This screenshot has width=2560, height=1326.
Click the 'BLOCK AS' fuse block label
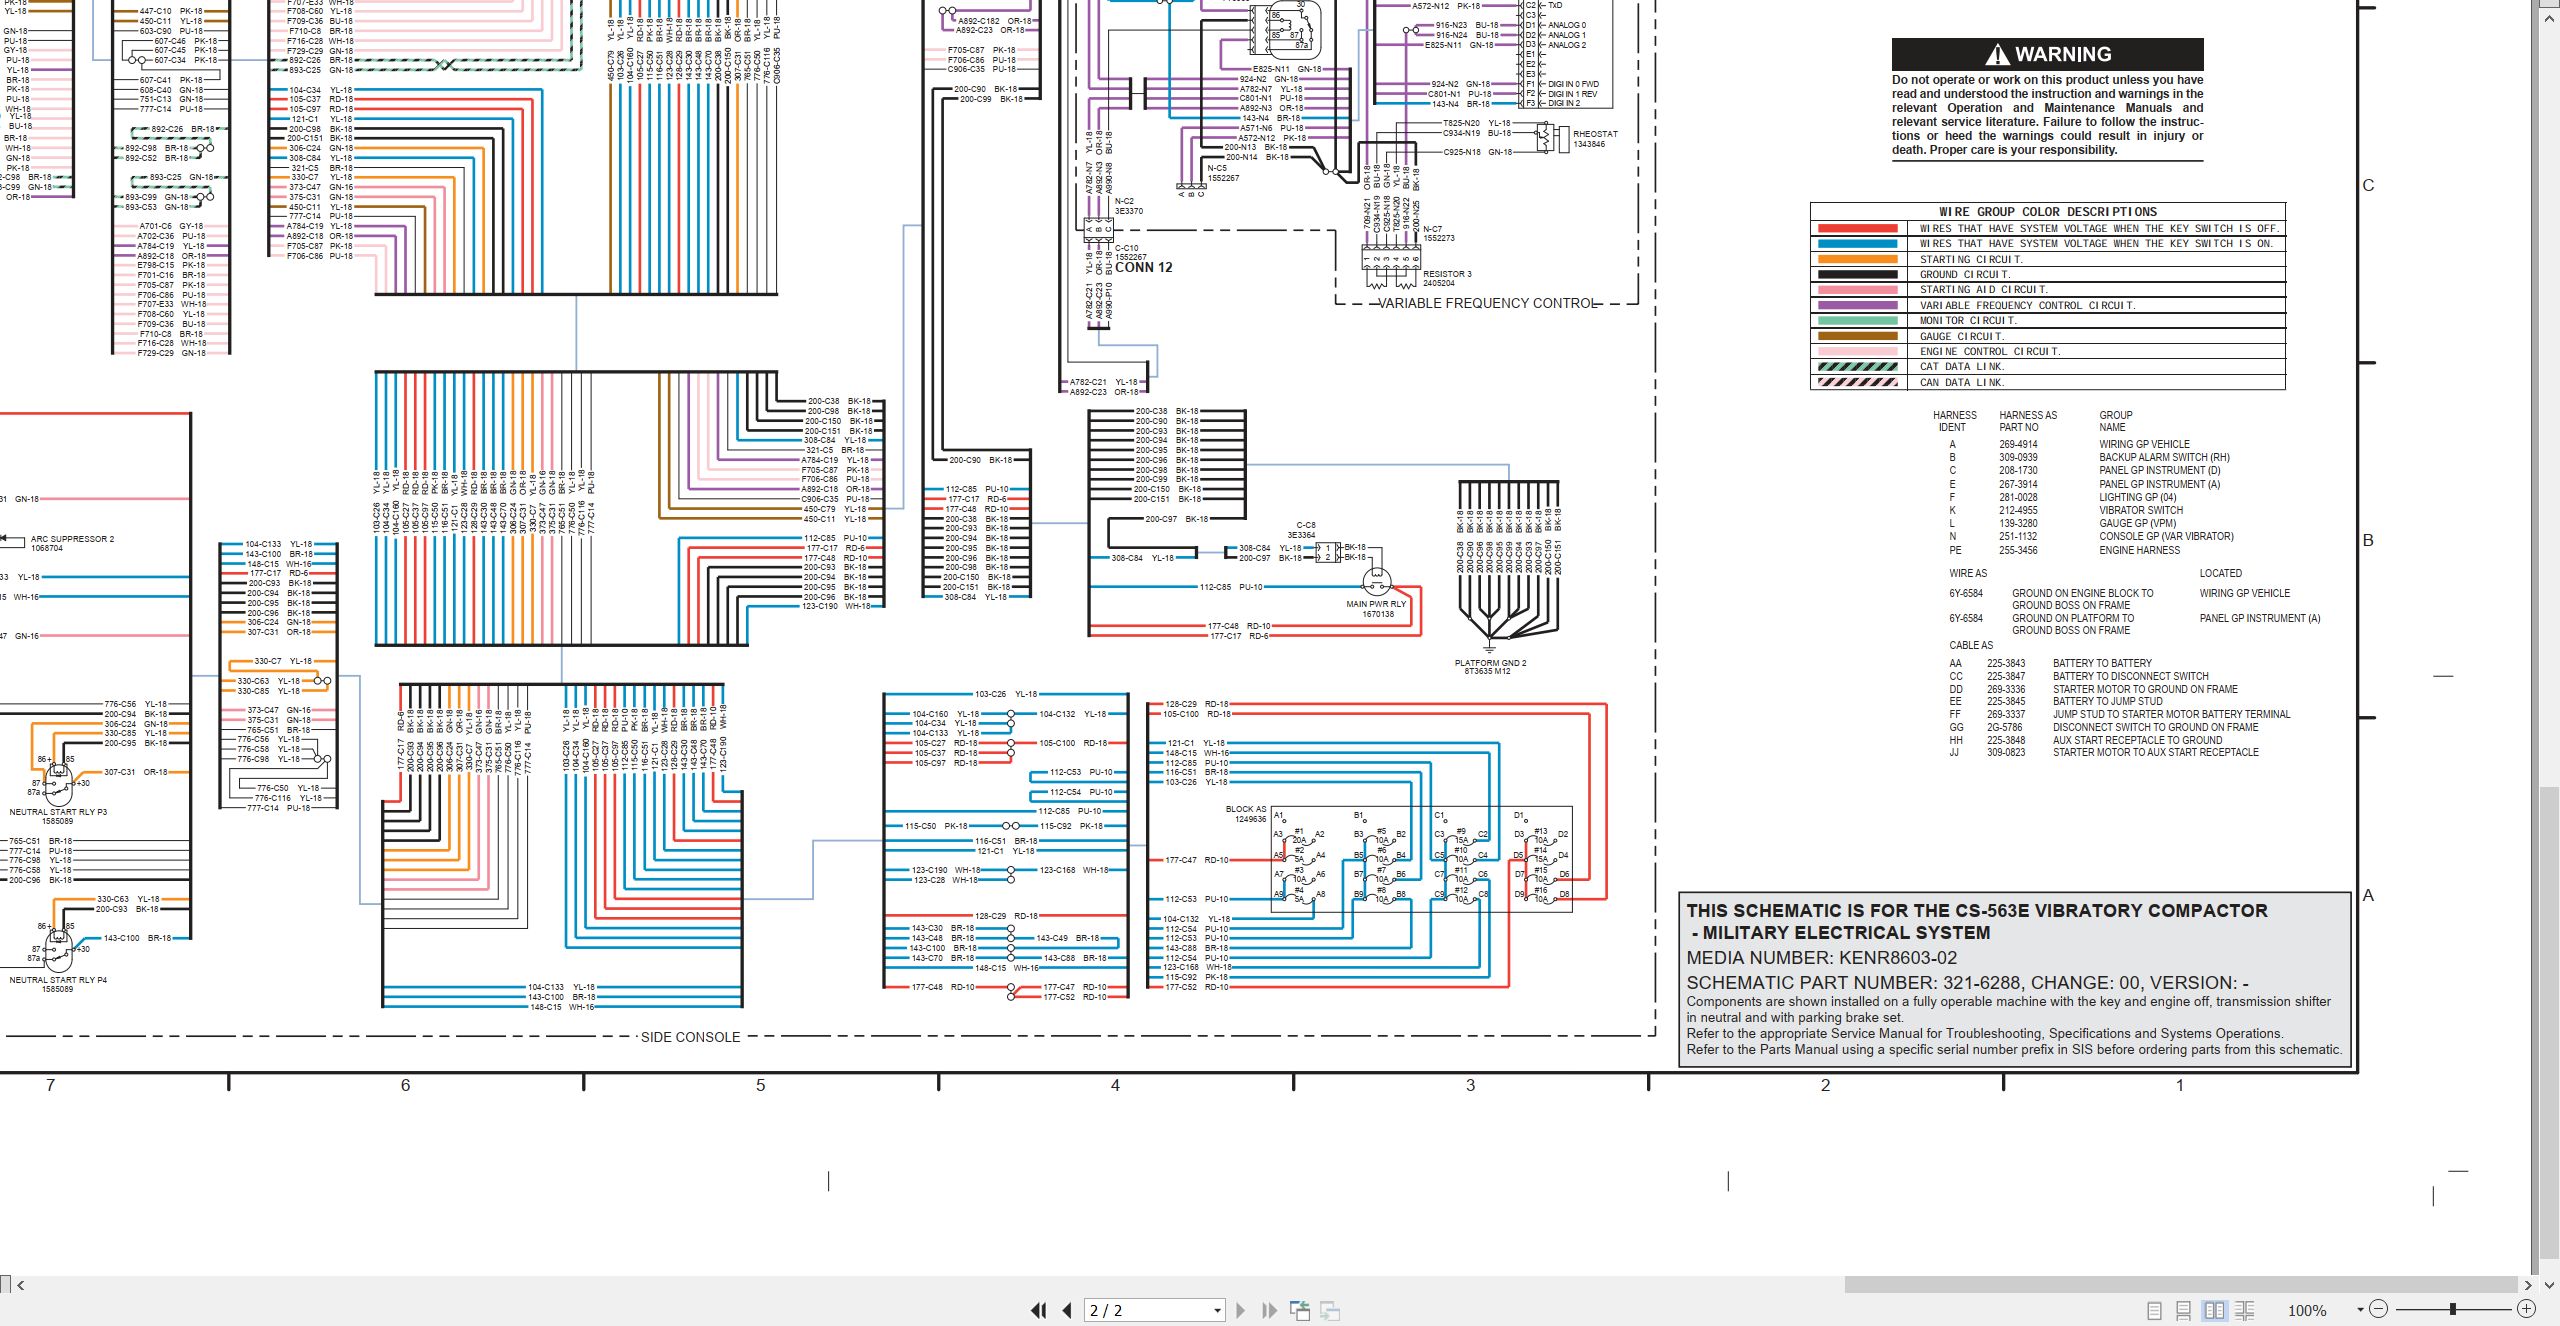point(1246,809)
